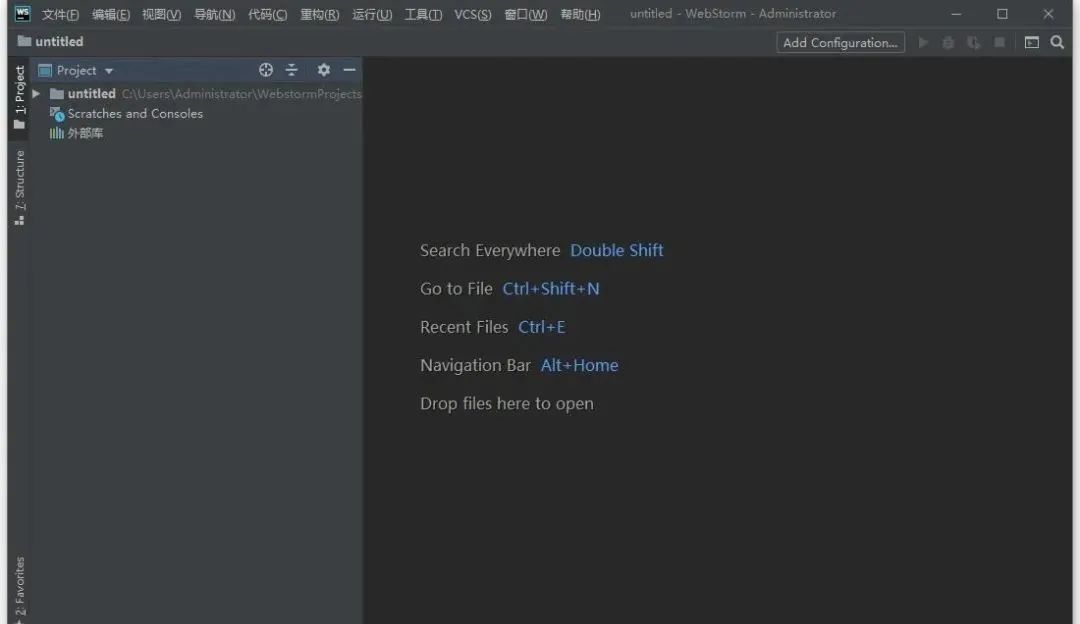Open Project panel settings gear

[x=323, y=70]
